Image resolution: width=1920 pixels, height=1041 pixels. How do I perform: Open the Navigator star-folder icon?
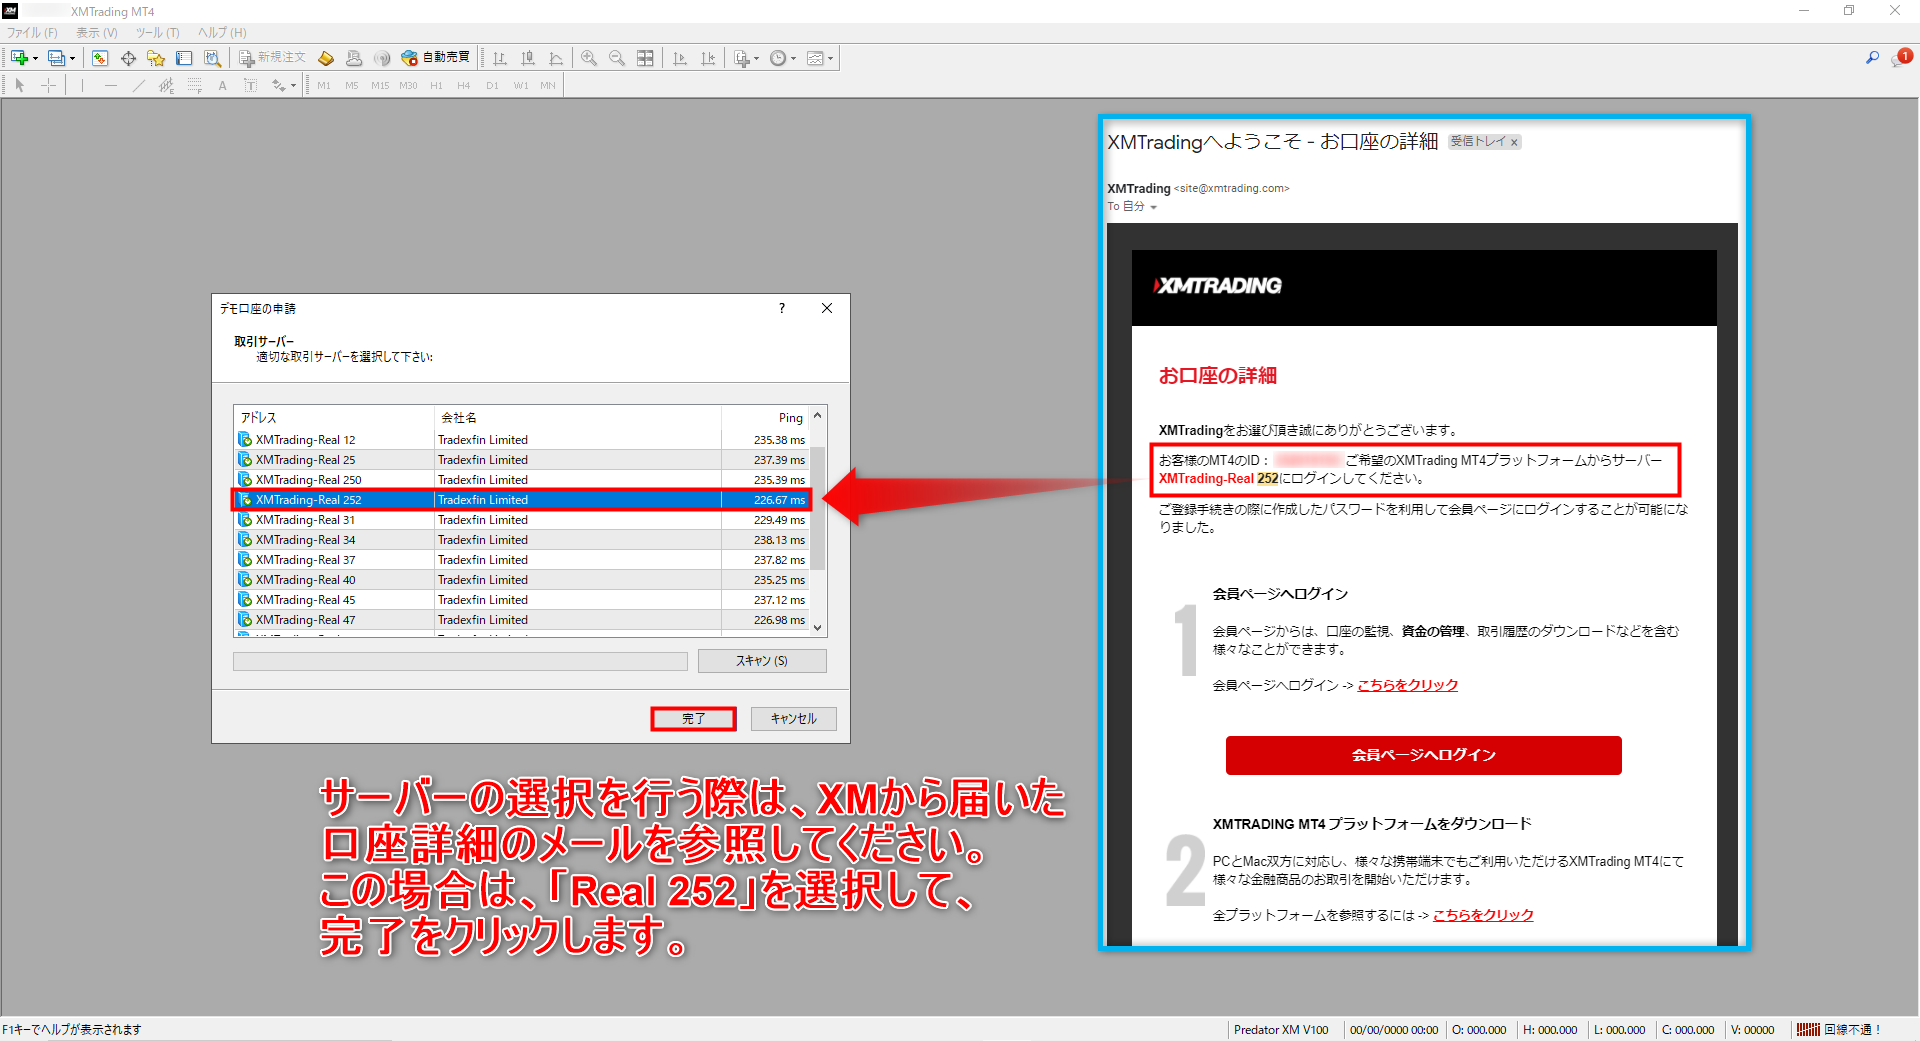[156, 58]
